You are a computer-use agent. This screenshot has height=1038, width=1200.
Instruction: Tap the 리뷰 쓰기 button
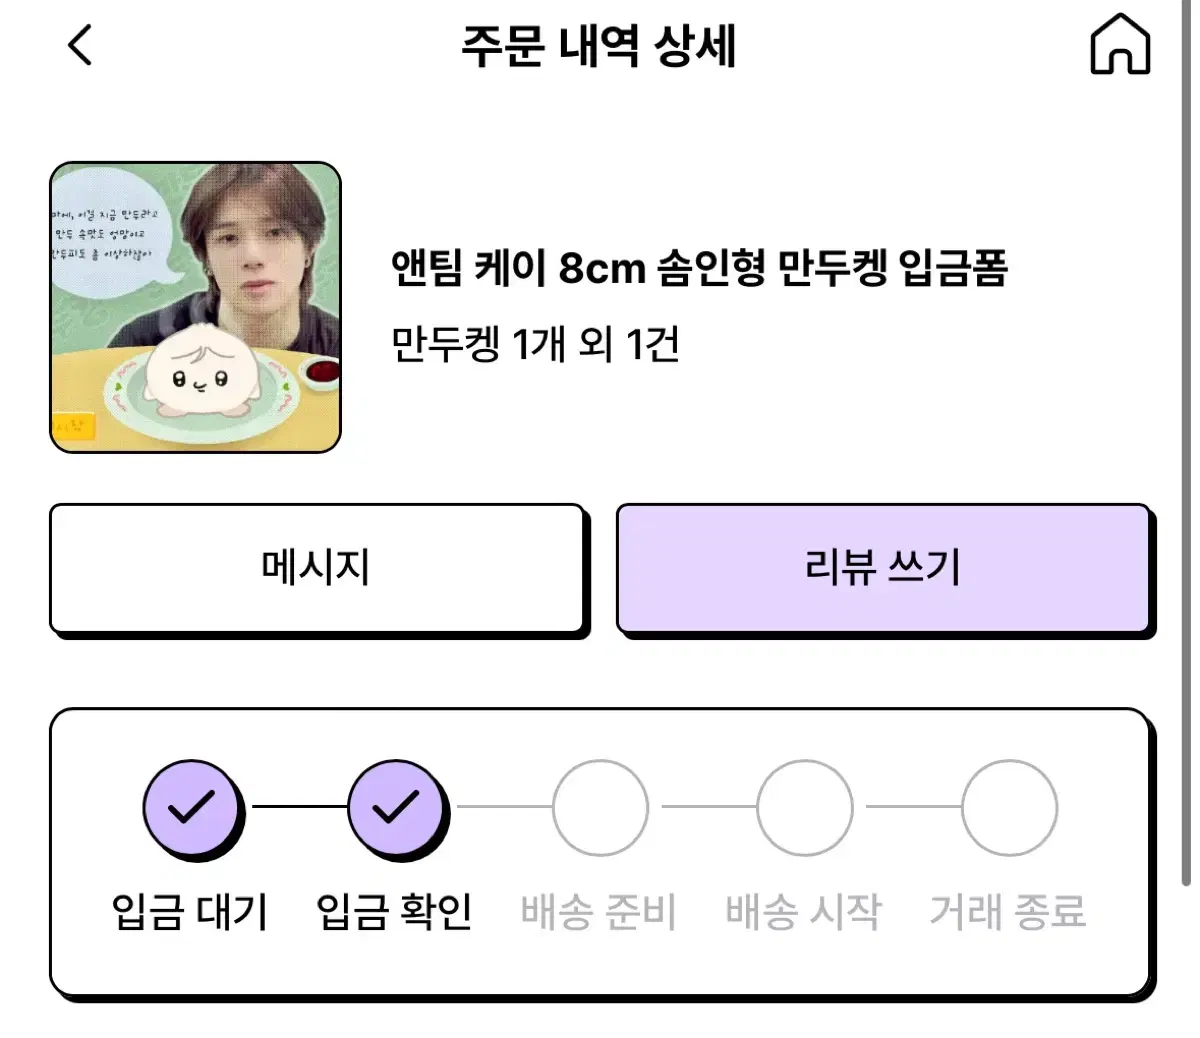click(x=884, y=569)
